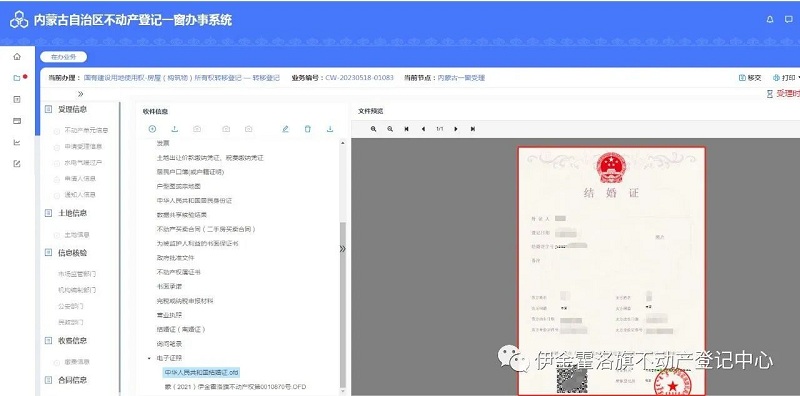Image resolution: width=800 pixels, height=396 pixels.
Task: Collapse materials list with the double chevron
Action: (342, 249)
